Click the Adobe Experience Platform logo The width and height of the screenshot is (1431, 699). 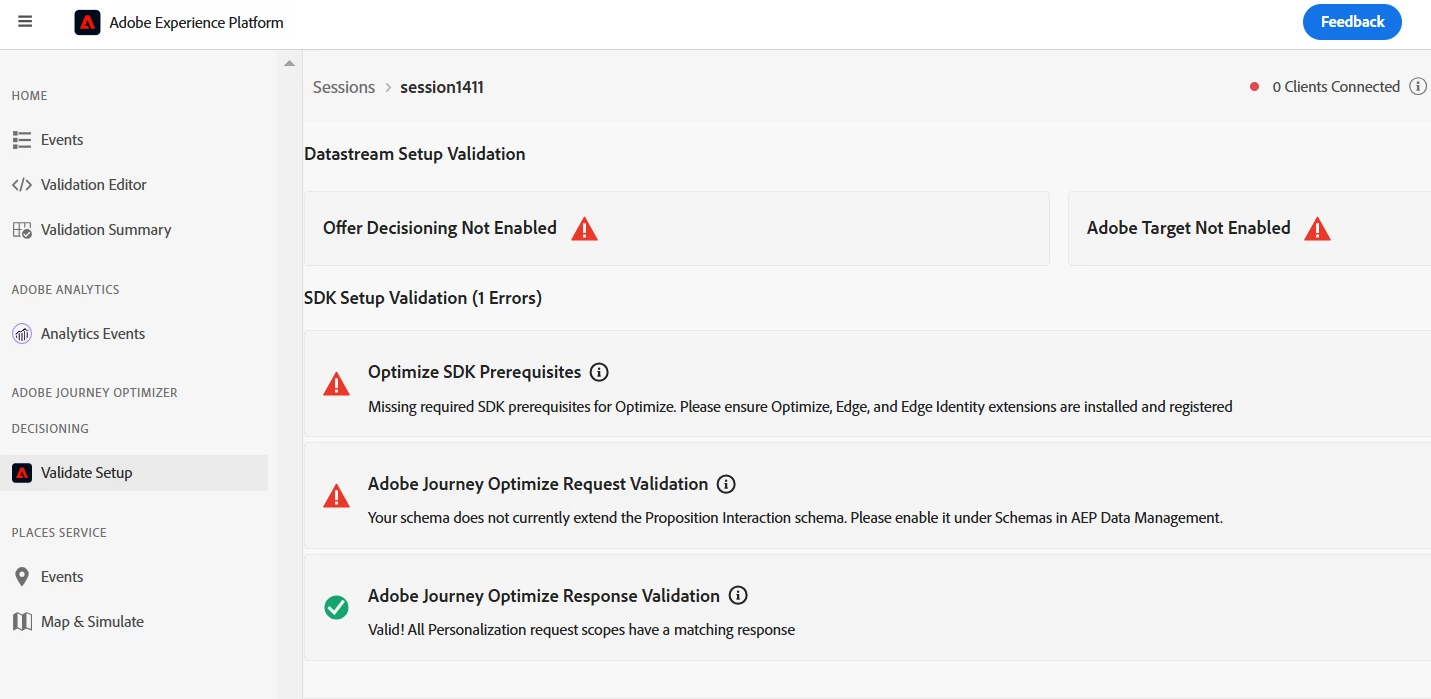pyautogui.click(x=87, y=22)
